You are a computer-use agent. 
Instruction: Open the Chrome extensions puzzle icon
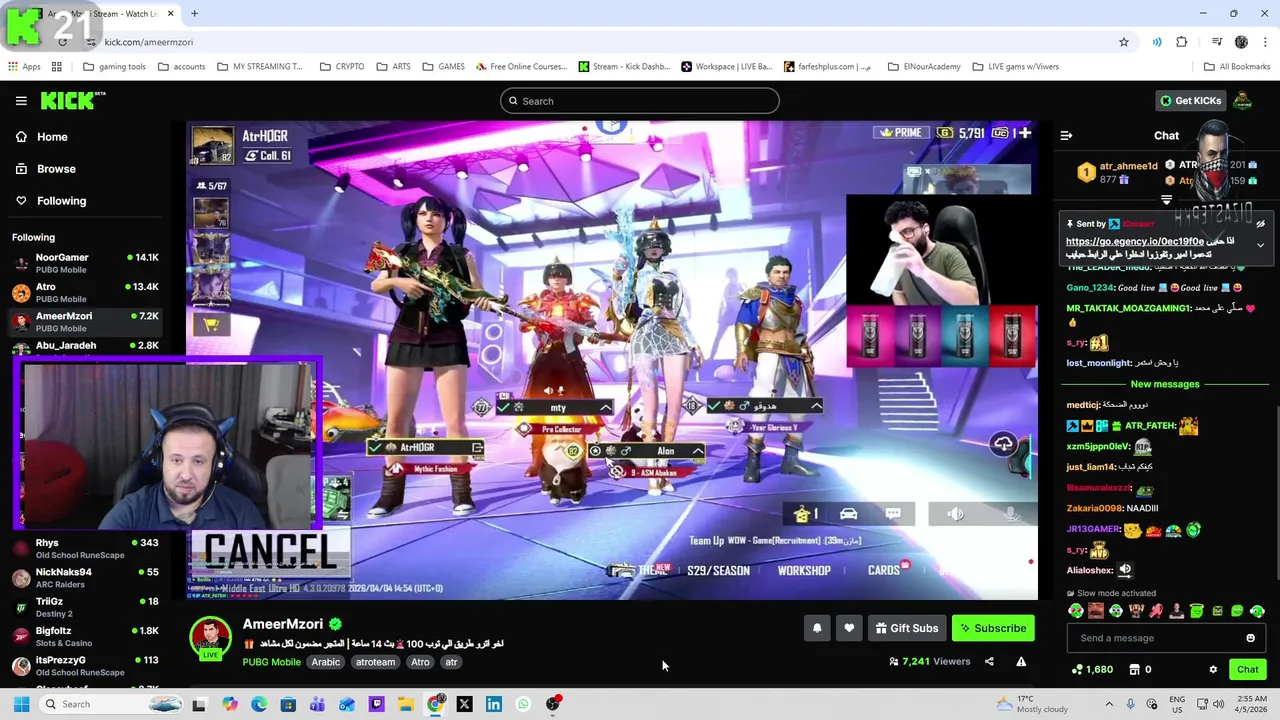click(x=1182, y=42)
